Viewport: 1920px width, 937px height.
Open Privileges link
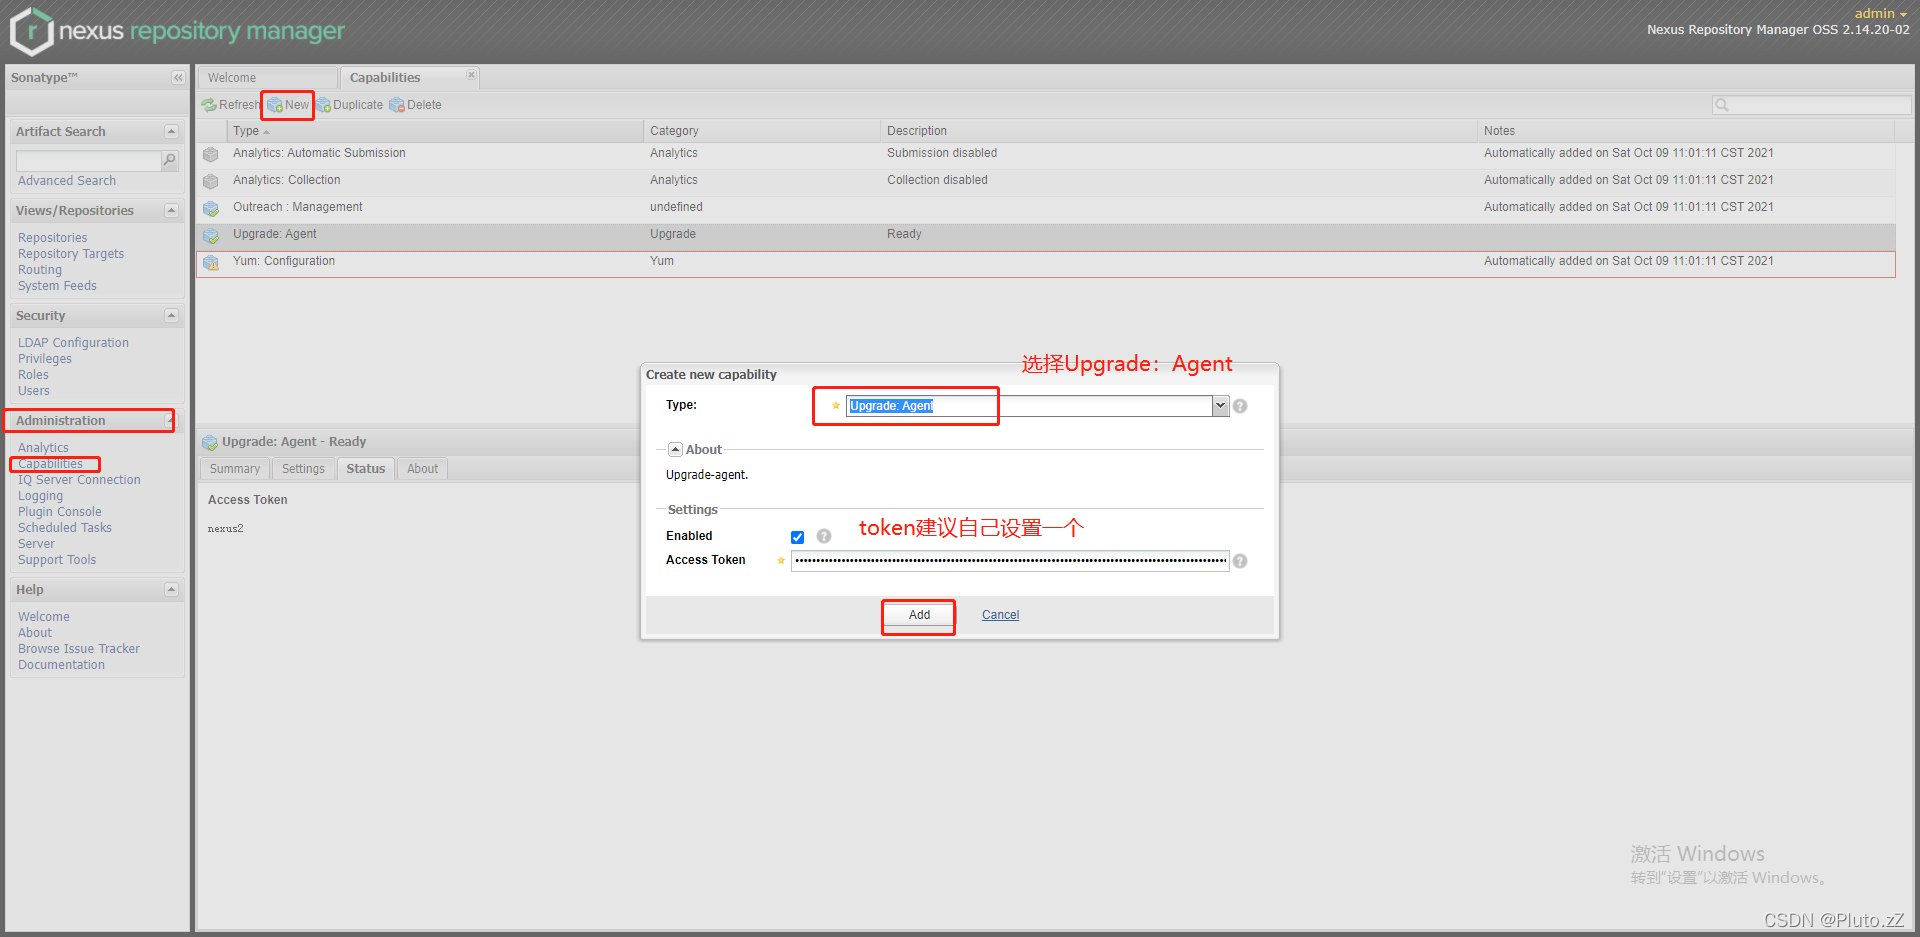pyautogui.click(x=45, y=359)
